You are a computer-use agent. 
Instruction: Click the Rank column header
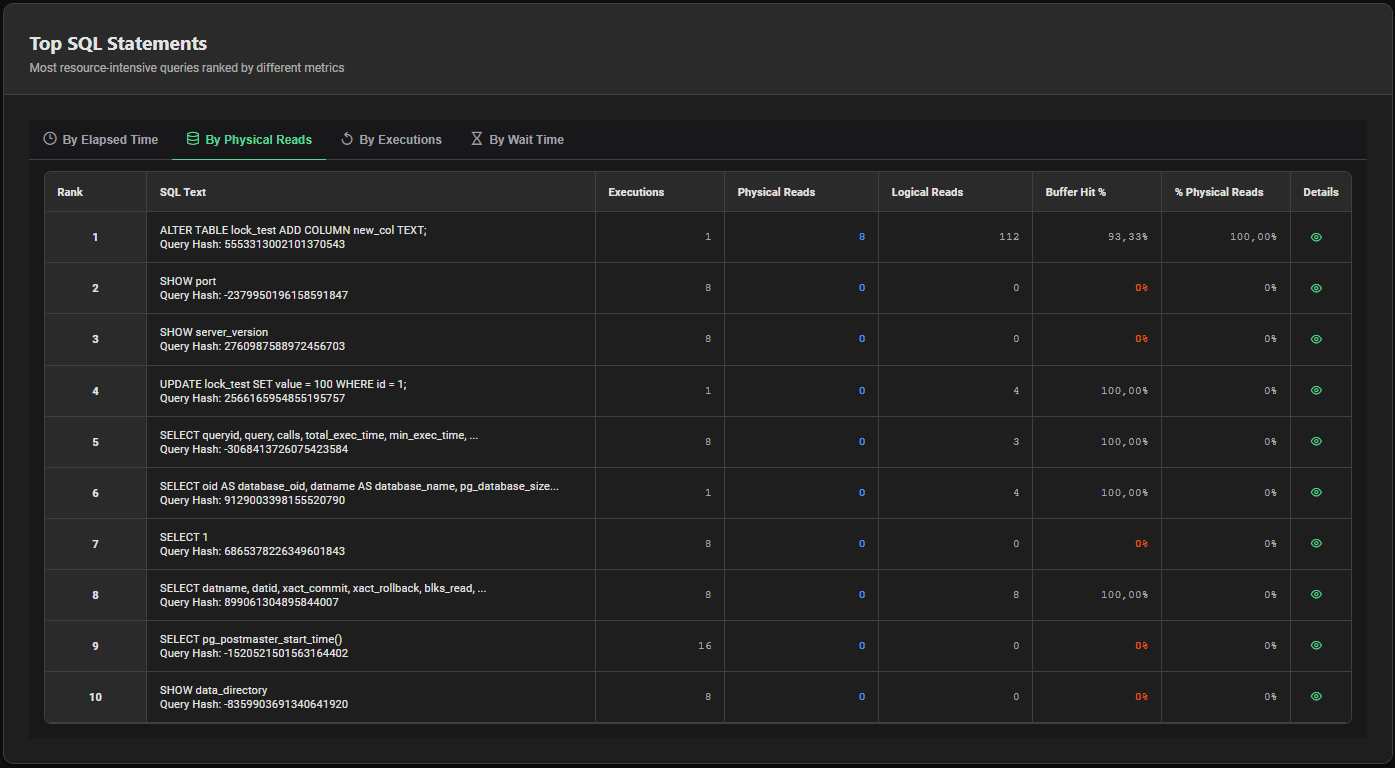tap(95, 192)
